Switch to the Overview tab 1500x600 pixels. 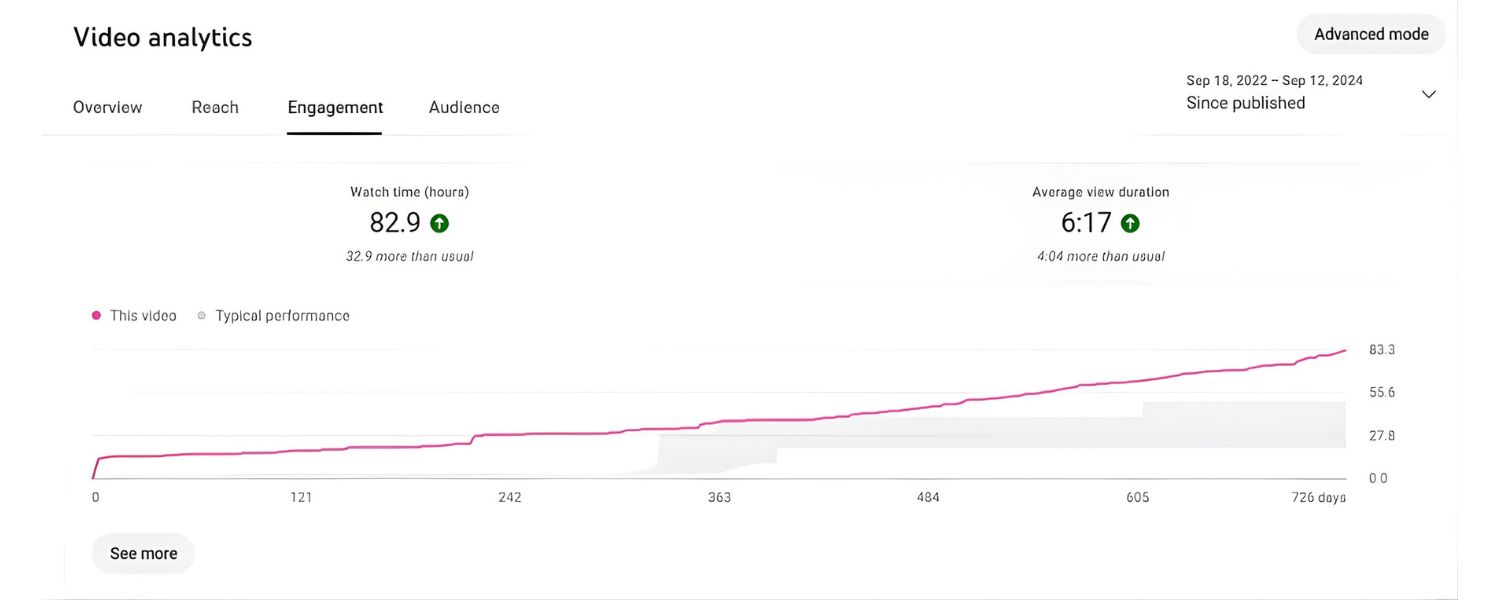(107, 107)
